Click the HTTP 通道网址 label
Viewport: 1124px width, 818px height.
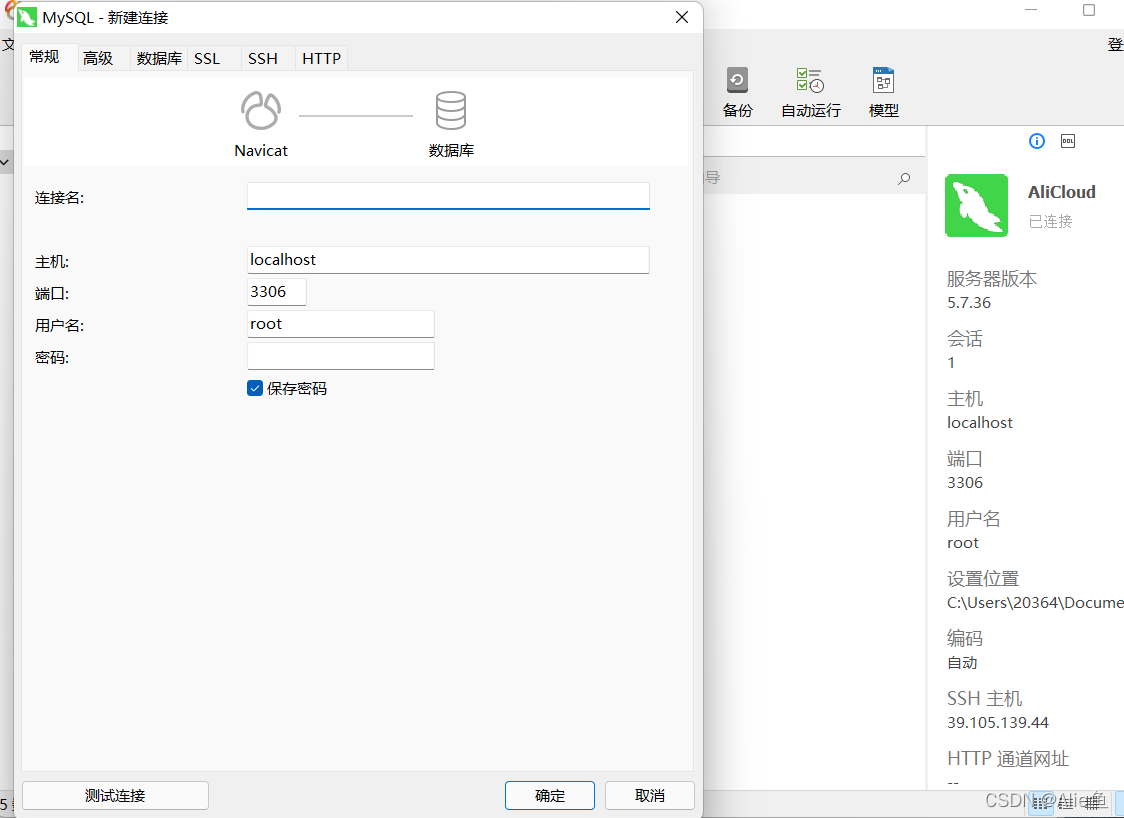coord(1008,758)
